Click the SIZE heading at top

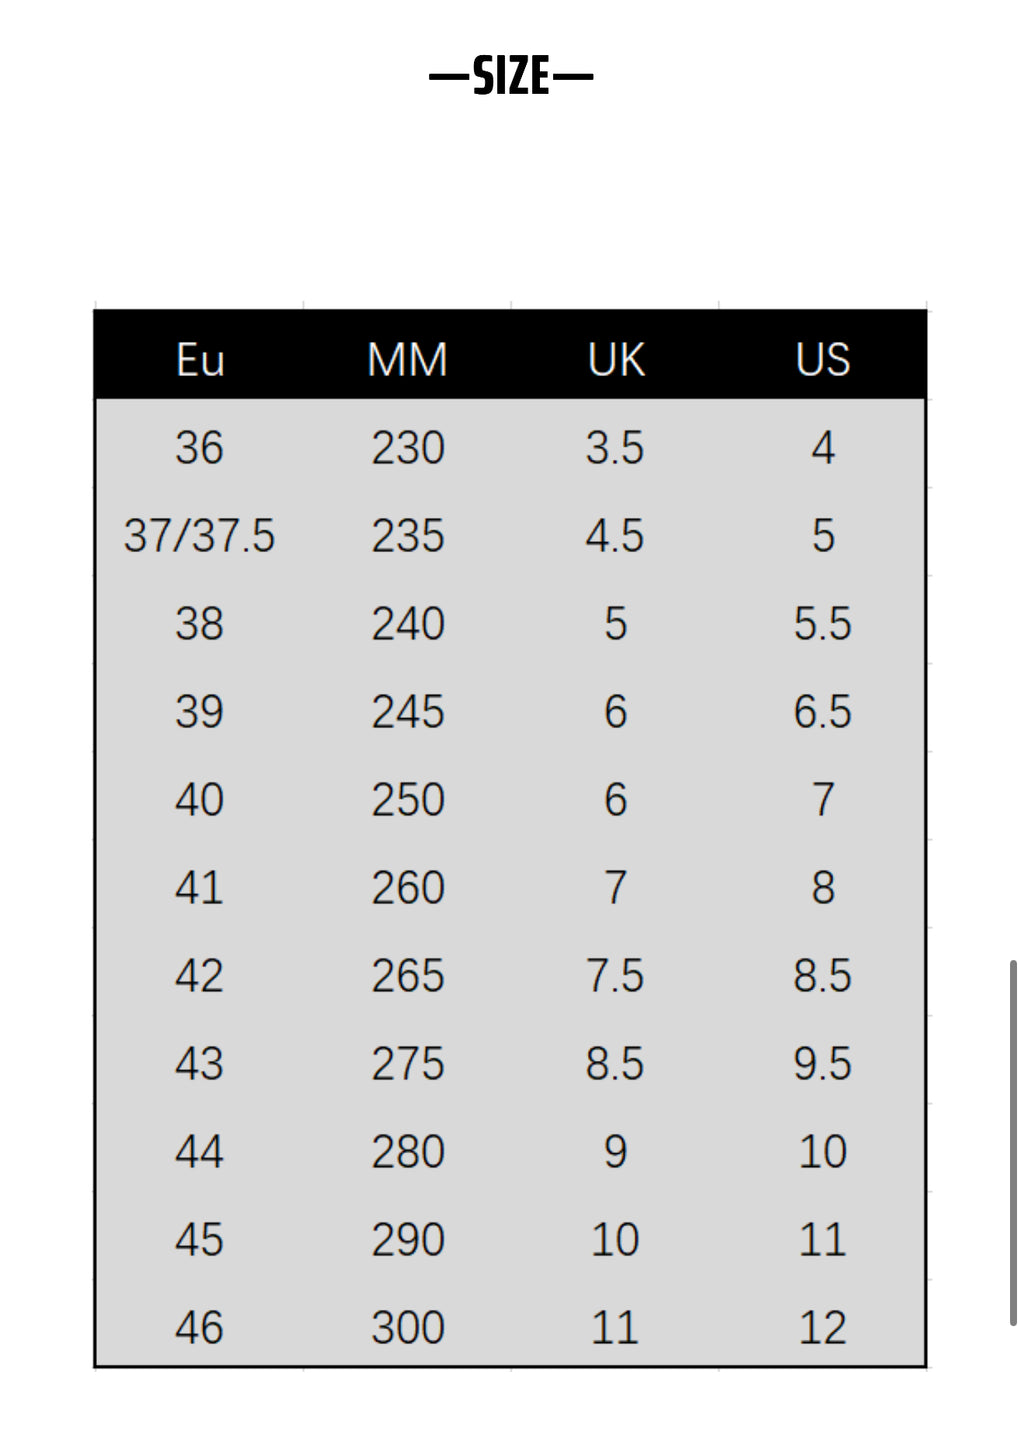pyautogui.click(x=511, y=77)
